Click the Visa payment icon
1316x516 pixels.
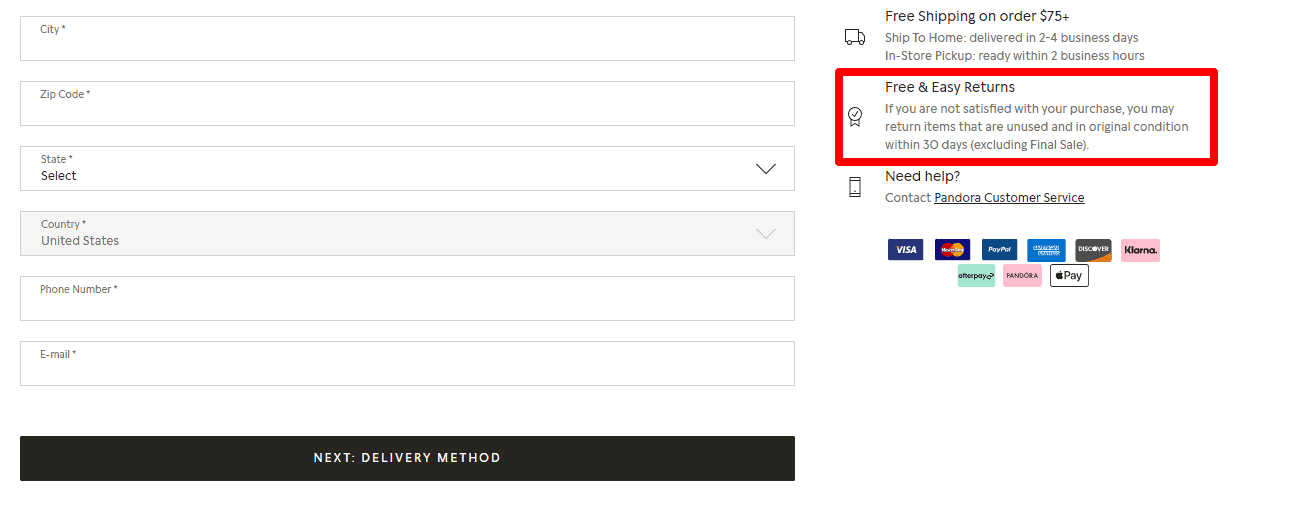[x=905, y=250]
